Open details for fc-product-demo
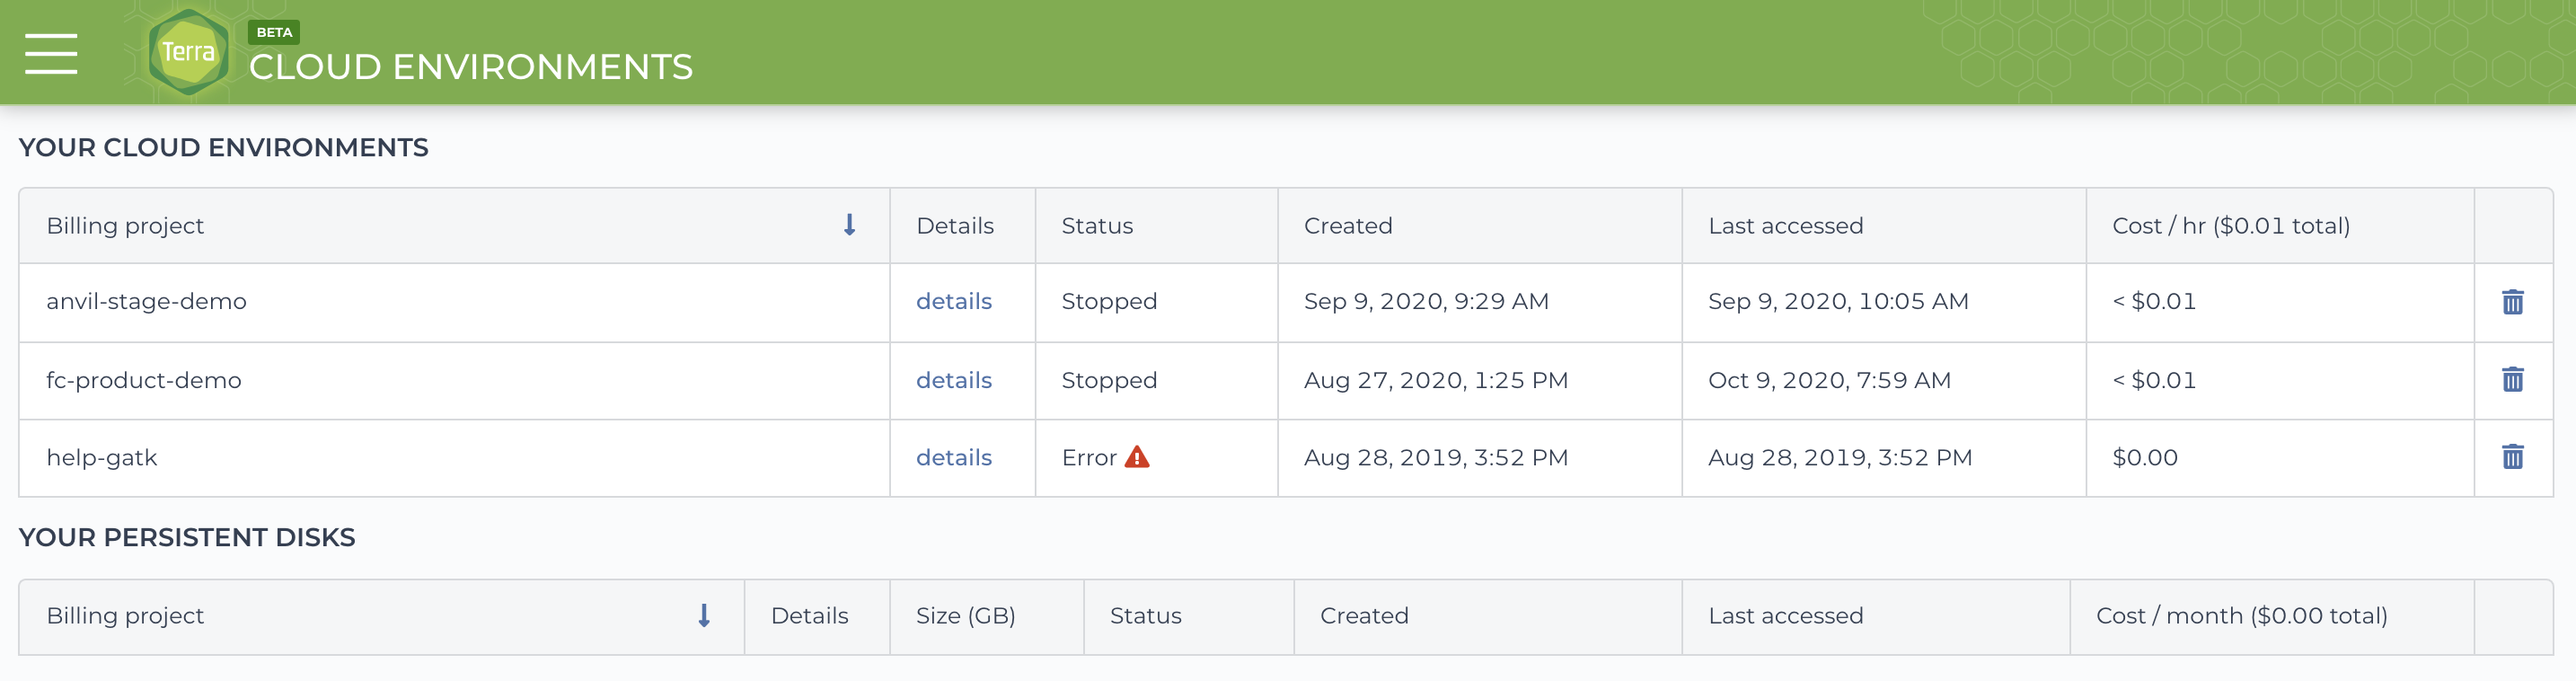Viewport: 2576px width, 681px height. [x=954, y=380]
